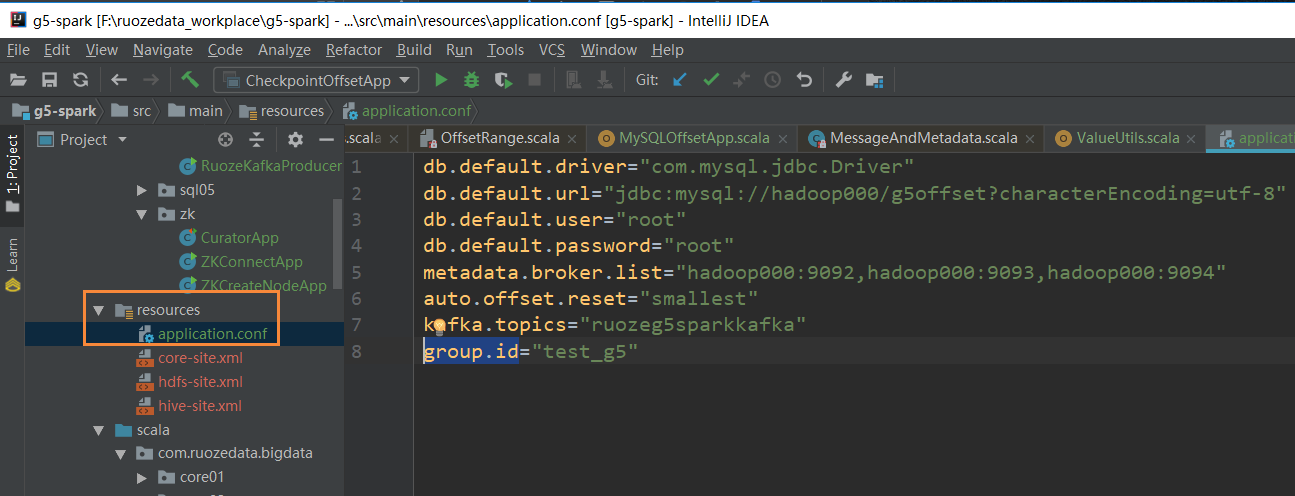Open the CheckpointOffsetApp run configuration dropdown
This screenshot has width=1295, height=496.
pos(316,80)
